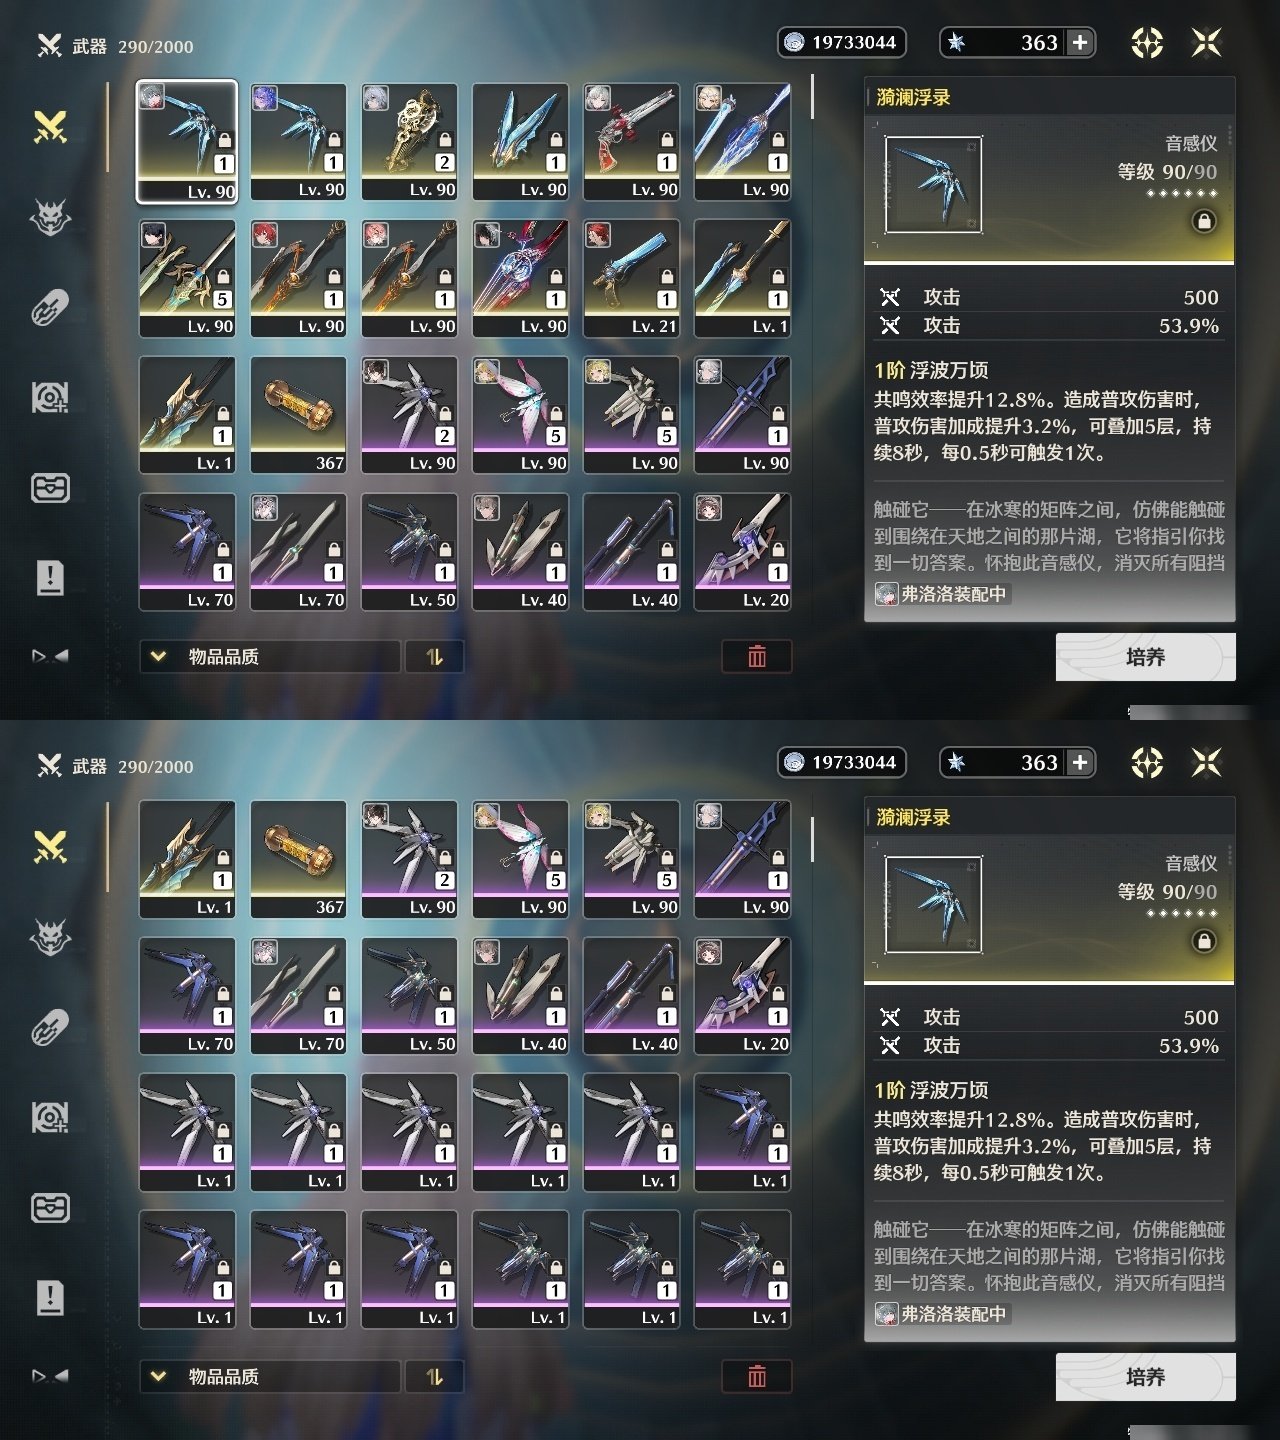Click the crosshair target icon in lower screenshot header
The width and height of the screenshot is (1280, 1440).
(x=1147, y=763)
